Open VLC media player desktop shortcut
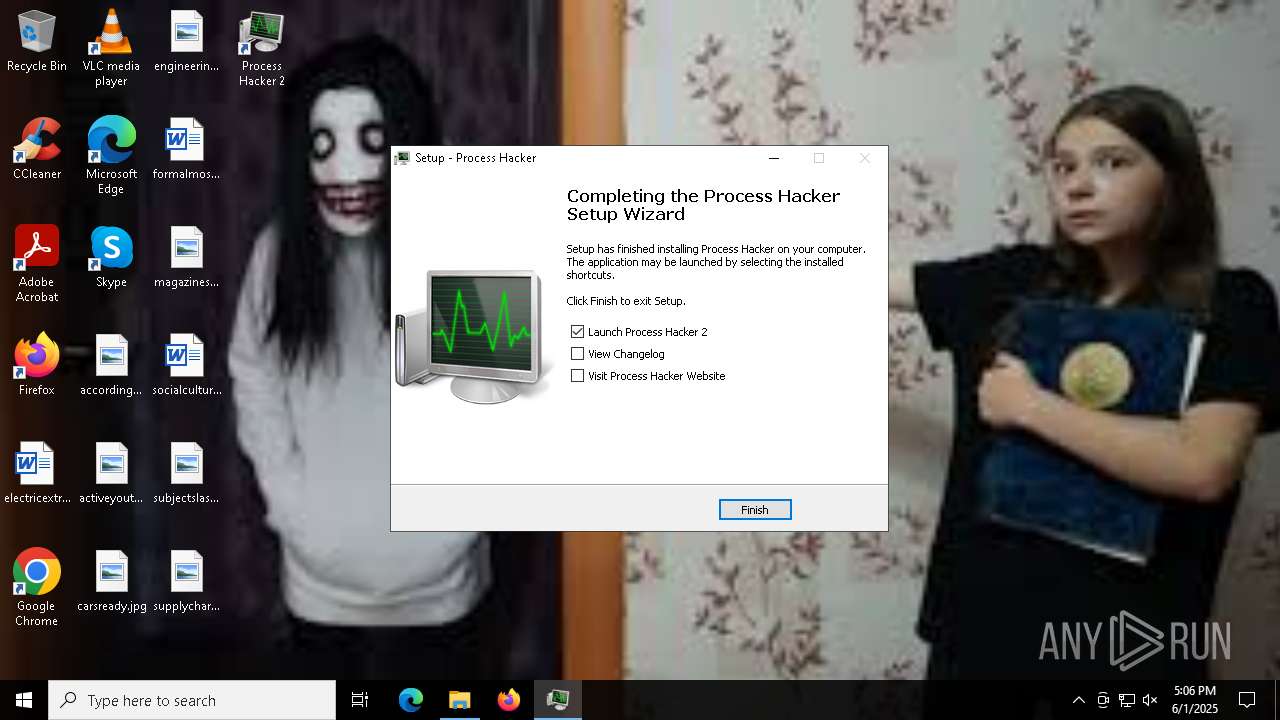The width and height of the screenshot is (1280, 720). (111, 48)
